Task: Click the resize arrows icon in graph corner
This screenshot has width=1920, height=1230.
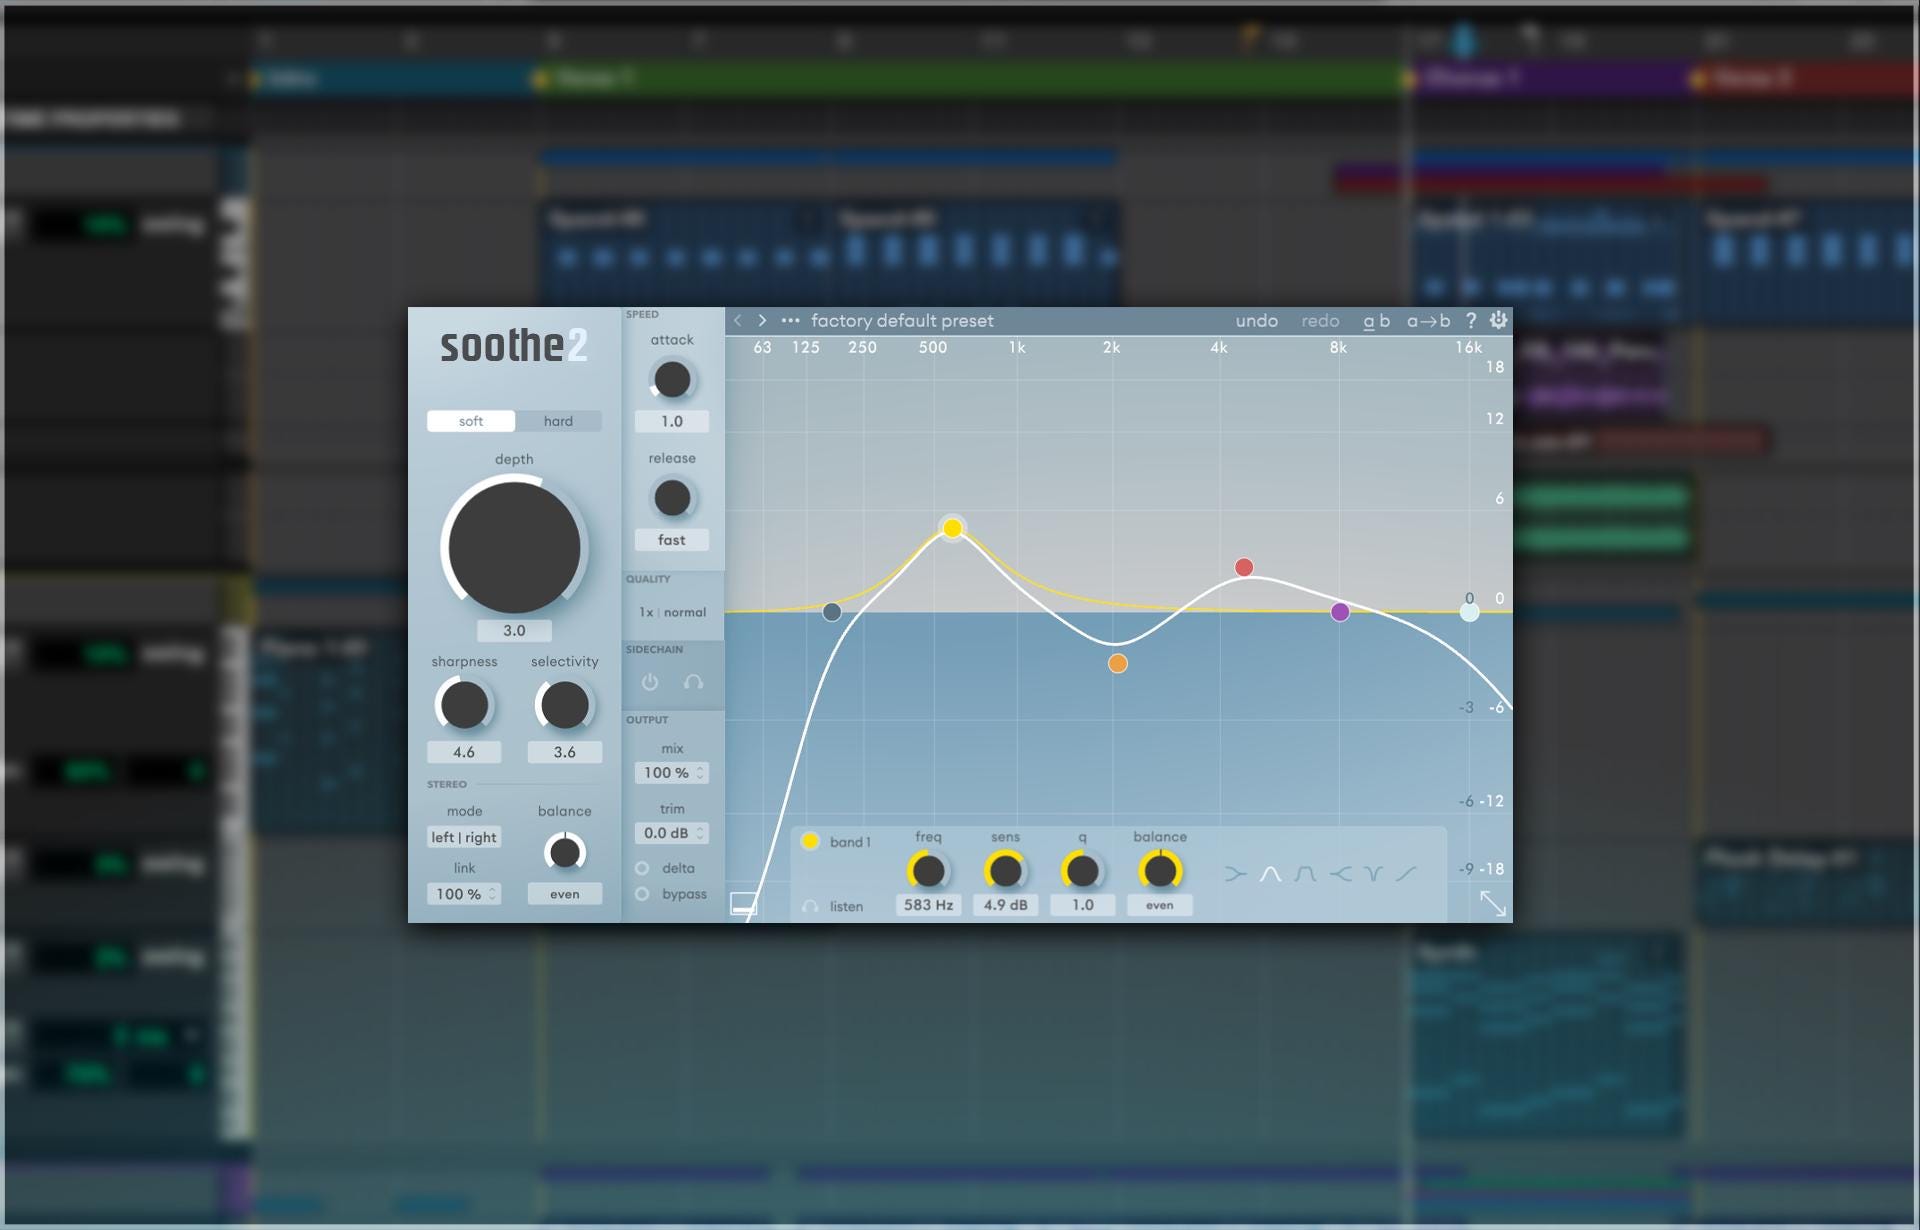Action: pos(1493,903)
